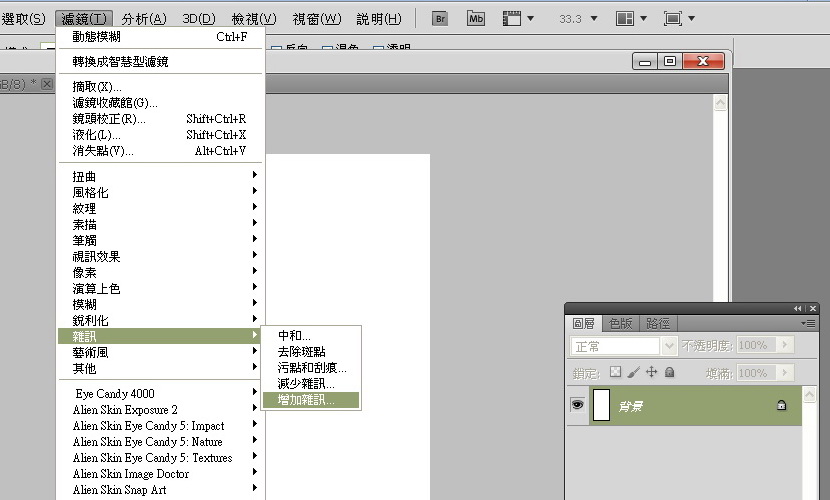This screenshot has height=500, width=830.
Task: Open the 像素 filter group
Action: coord(159,272)
